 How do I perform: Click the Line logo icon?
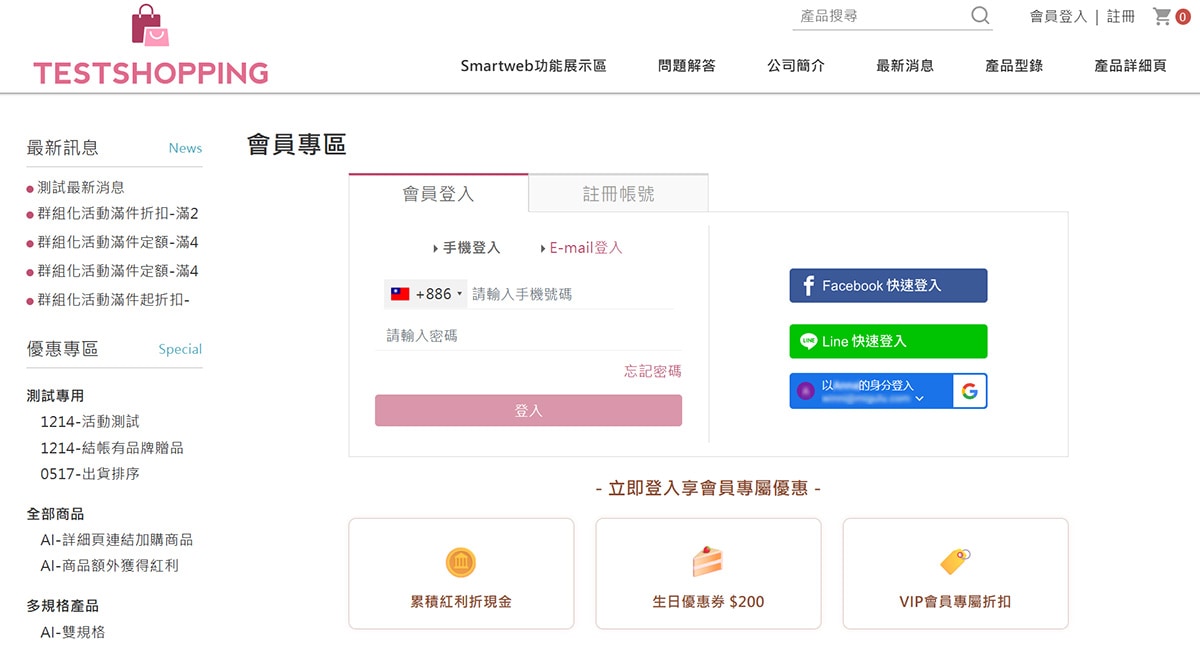(809, 341)
